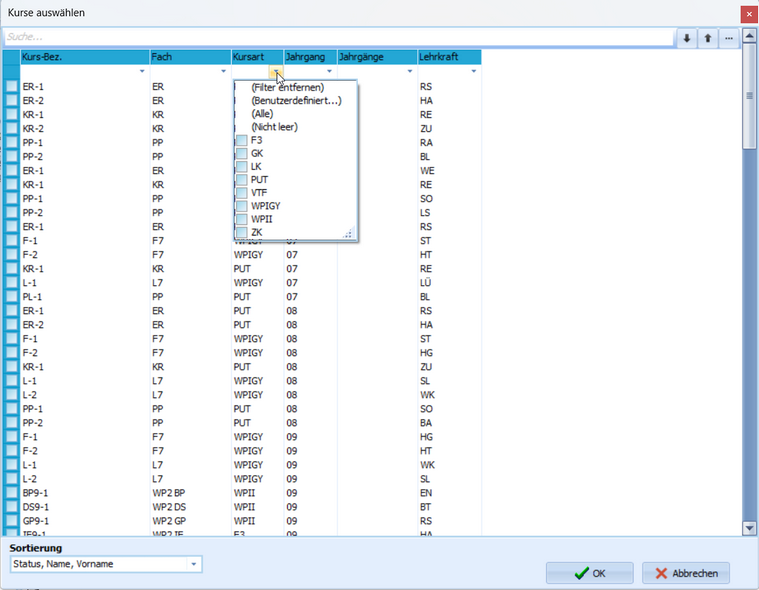The width and height of the screenshot is (759, 590).
Task: Check the row for course PL-1
Action: [x=12, y=297]
